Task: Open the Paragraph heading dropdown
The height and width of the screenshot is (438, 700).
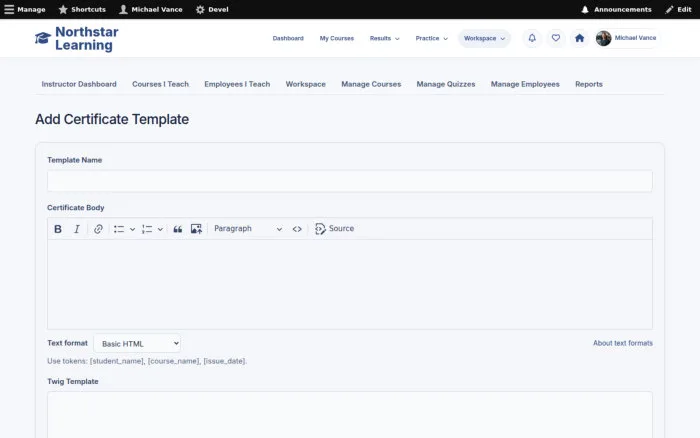Action: click(248, 229)
